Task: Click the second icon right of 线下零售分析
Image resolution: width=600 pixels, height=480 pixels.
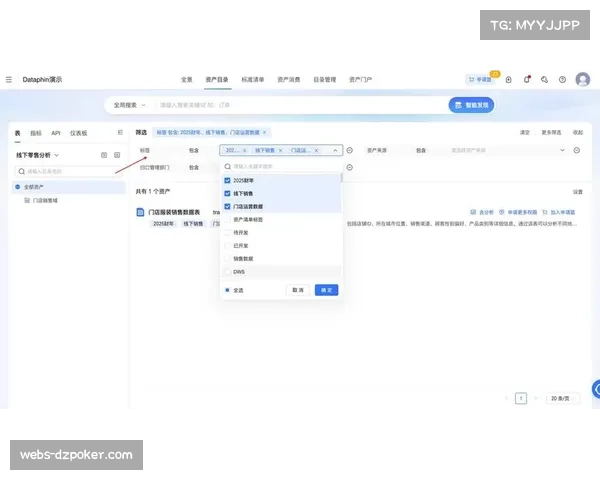Action: pos(117,155)
